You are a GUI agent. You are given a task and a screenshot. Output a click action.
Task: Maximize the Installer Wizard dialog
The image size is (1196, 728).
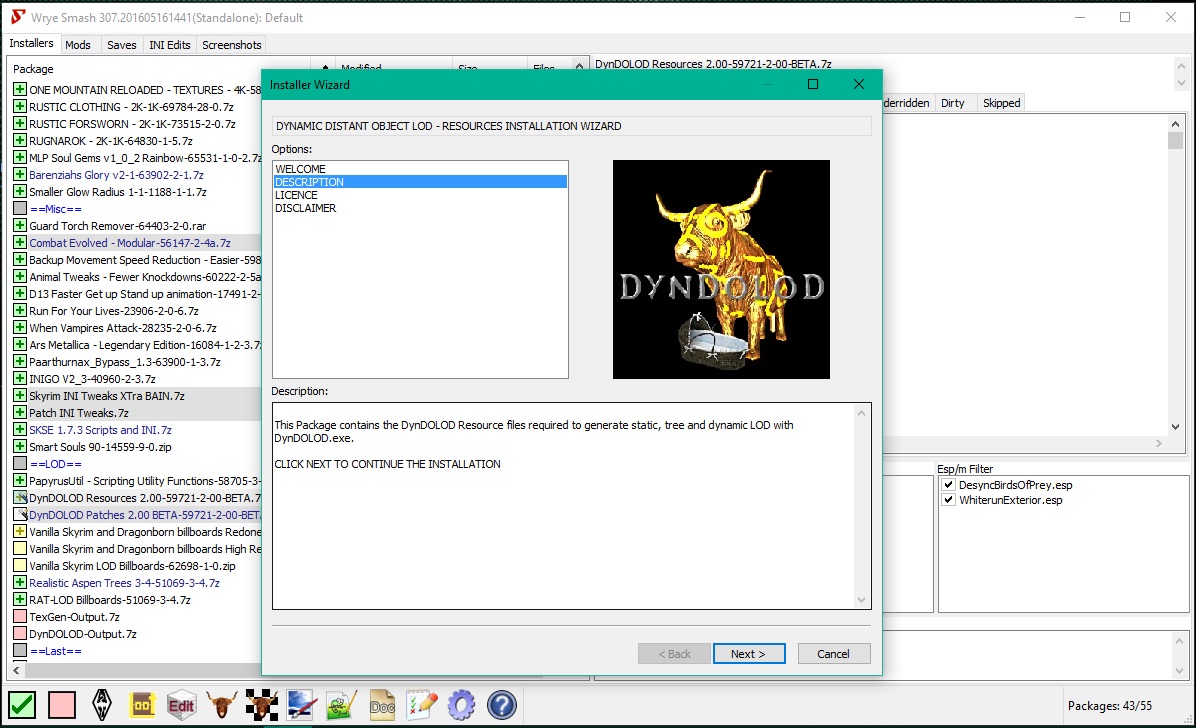point(813,84)
